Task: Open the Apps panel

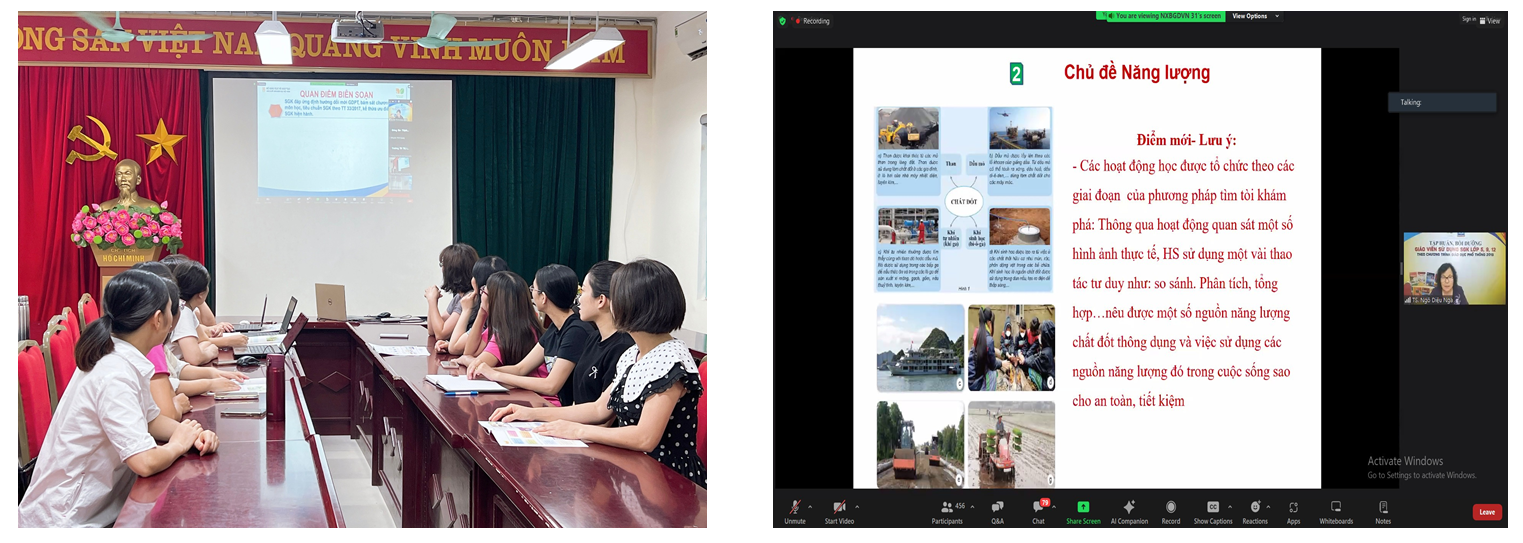Action: pyautogui.click(x=1293, y=511)
